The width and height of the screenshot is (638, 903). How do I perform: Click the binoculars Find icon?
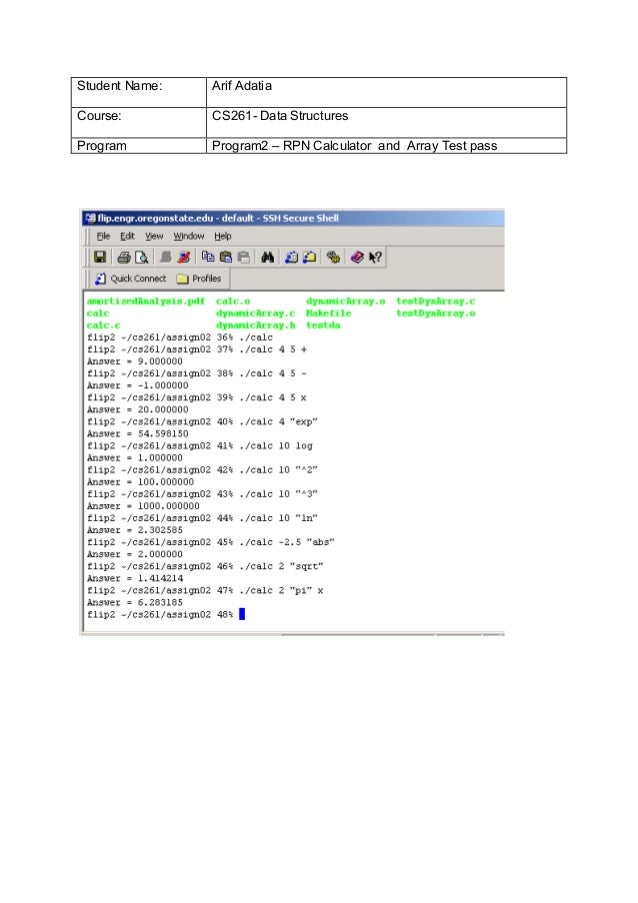[x=268, y=257]
